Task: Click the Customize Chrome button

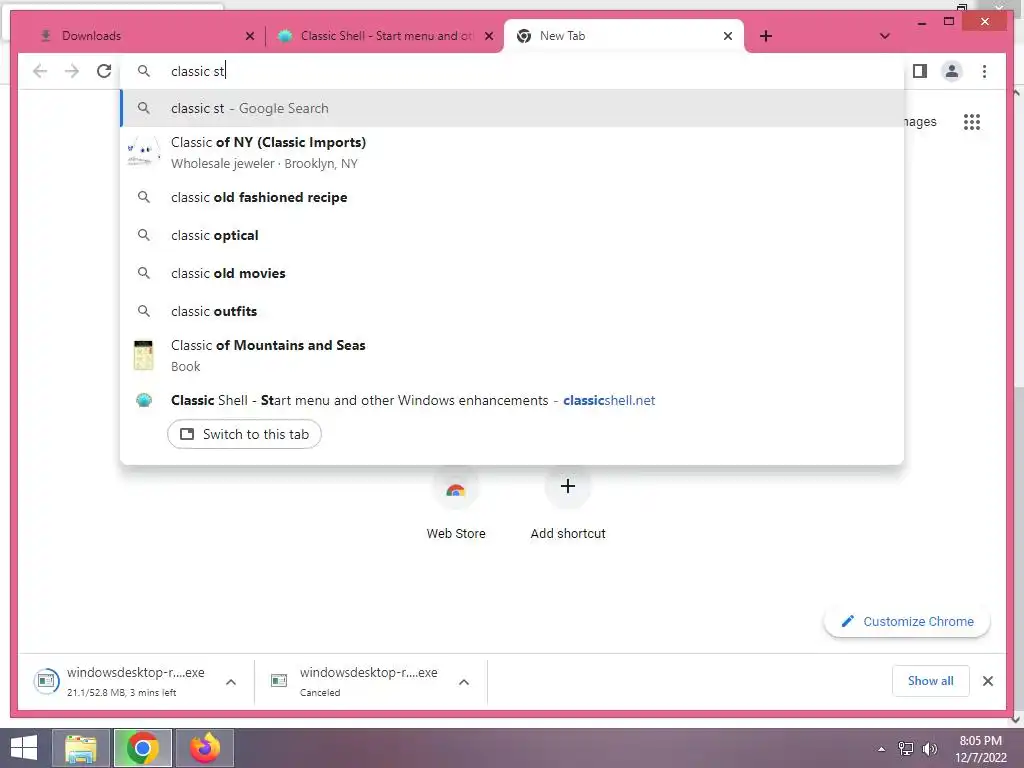Action: 907,621
